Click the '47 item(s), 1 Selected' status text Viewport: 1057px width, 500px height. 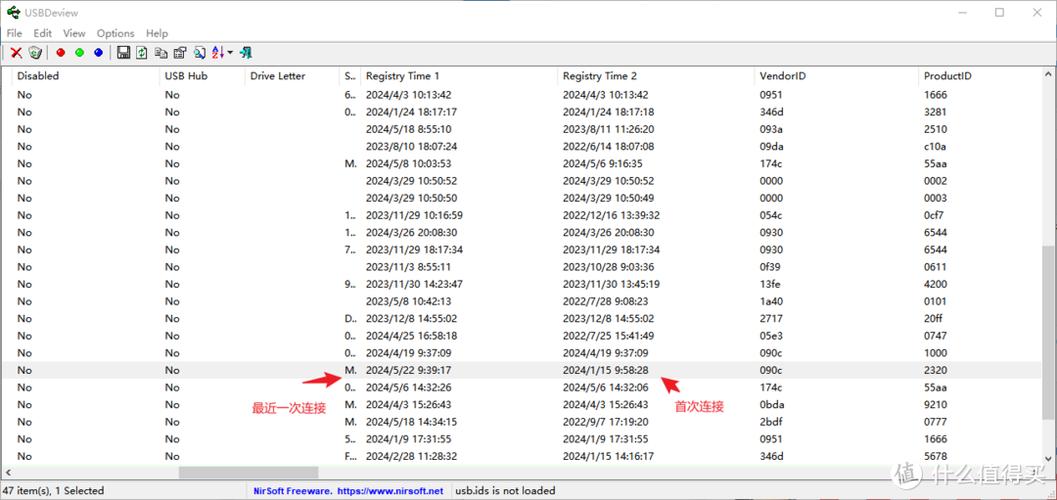pyautogui.click(x=53, y=491)
